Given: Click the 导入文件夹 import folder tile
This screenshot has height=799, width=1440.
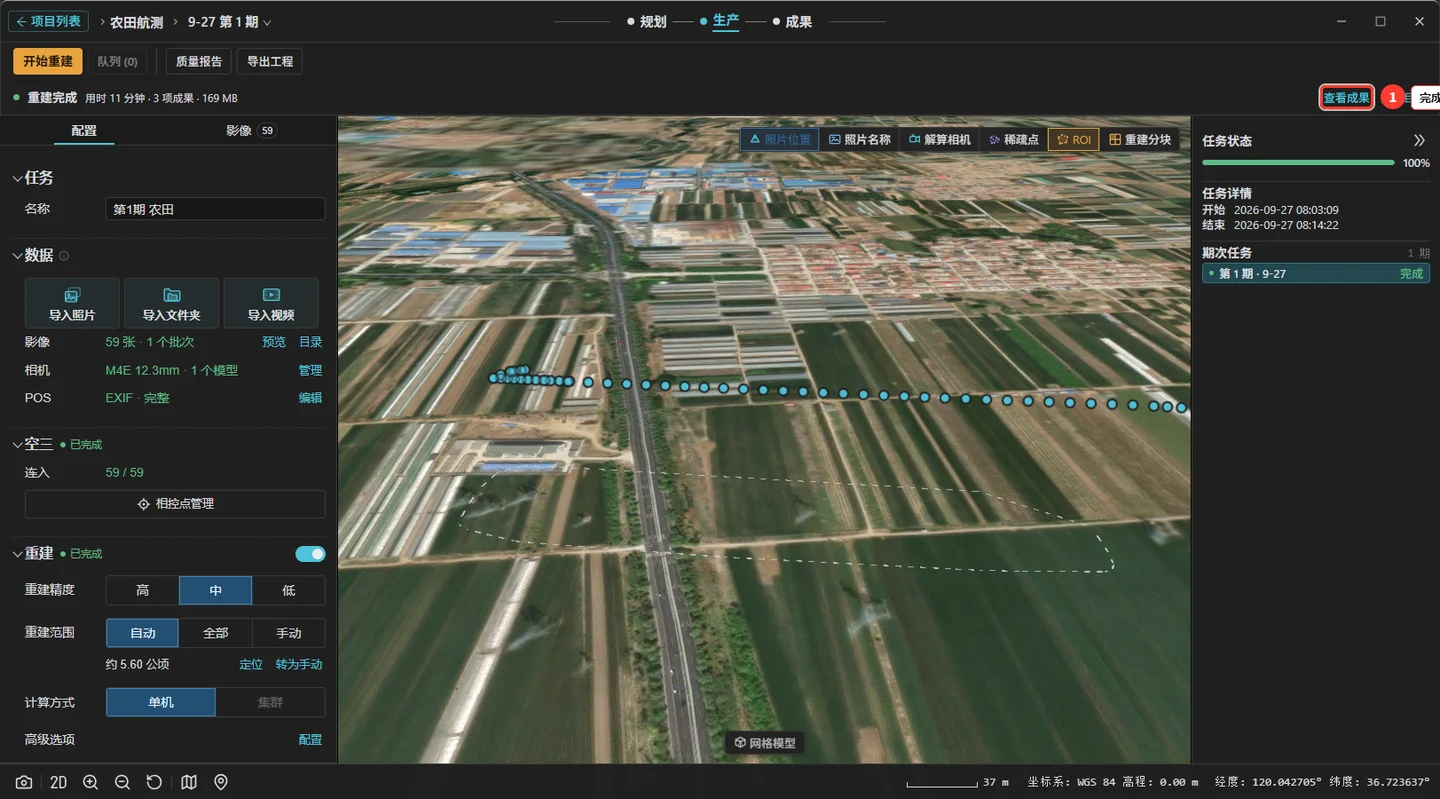Looking at the screenshot, I should click(x=171, y=303).
